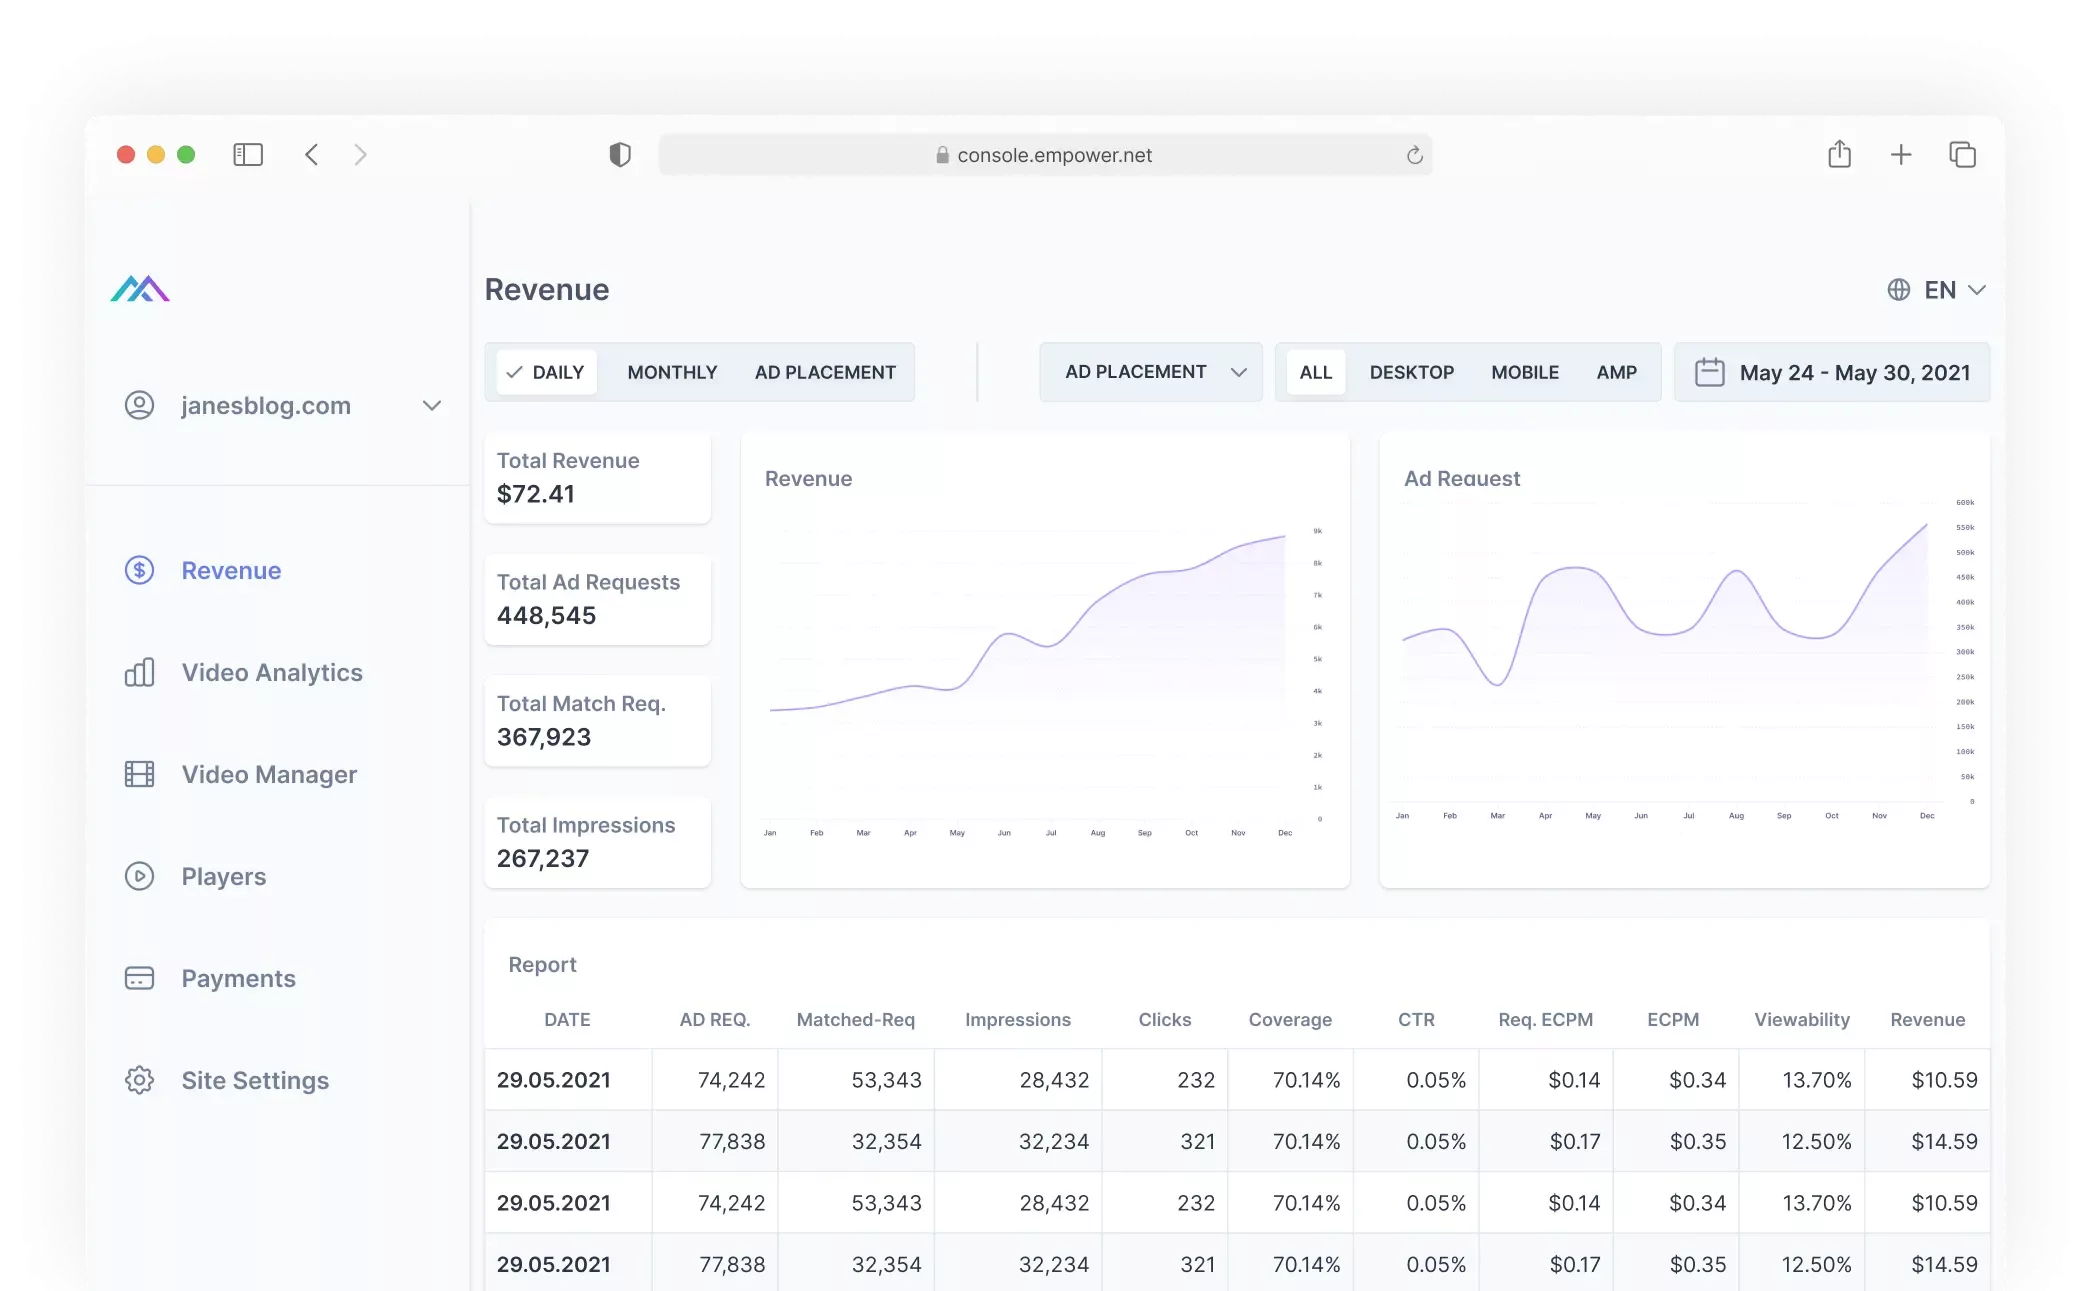Click the Video Manager film icon
The width and height of the screenshot is (2098, 1291).
tap(139, 774)
